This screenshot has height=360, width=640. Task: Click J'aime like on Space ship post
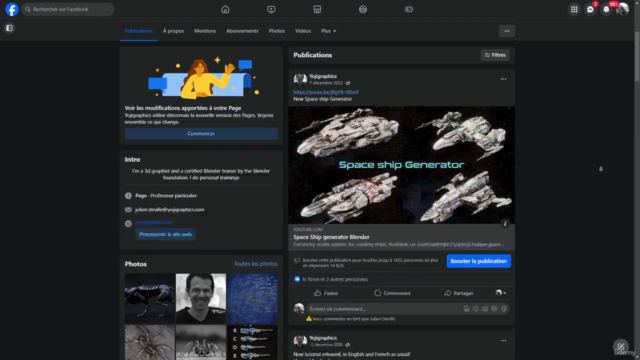[326, 293]
